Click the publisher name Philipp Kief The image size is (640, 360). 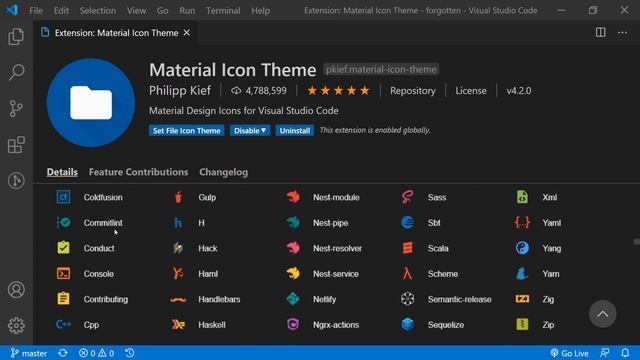[180, 91]
